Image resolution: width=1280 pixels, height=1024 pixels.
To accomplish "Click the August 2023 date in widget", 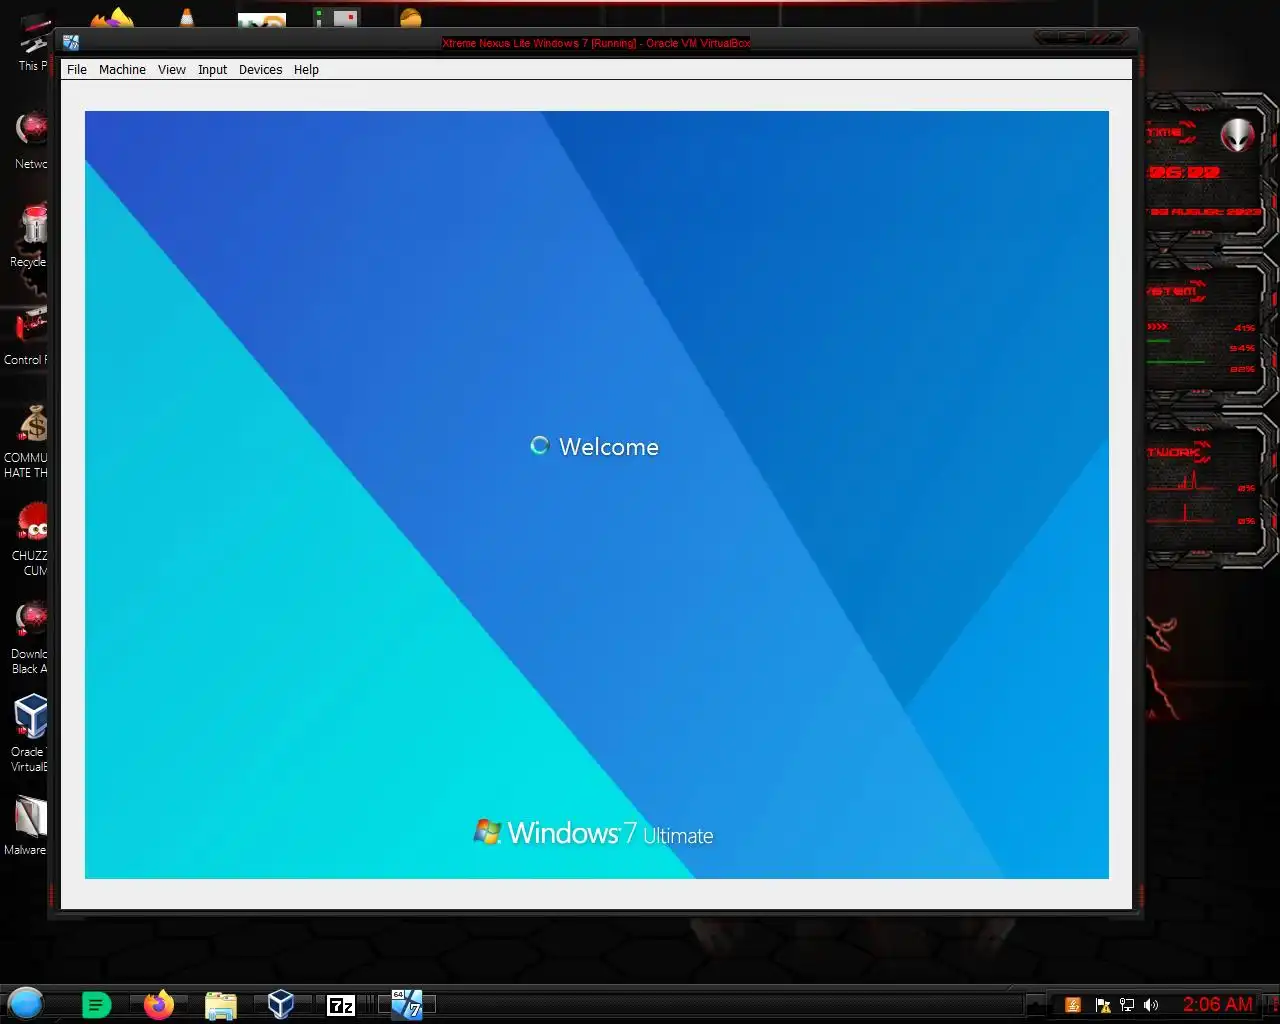I will point(1205,212).
